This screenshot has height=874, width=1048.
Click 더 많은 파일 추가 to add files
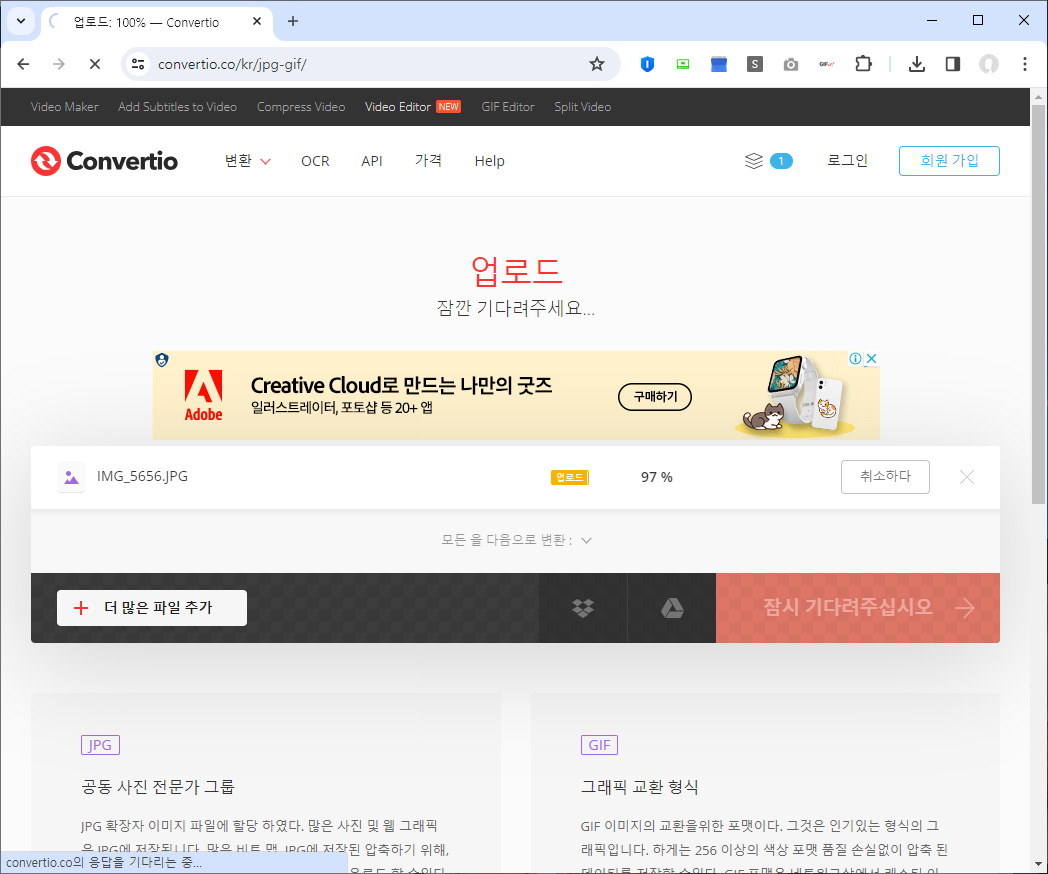click(x=151, y=607)
